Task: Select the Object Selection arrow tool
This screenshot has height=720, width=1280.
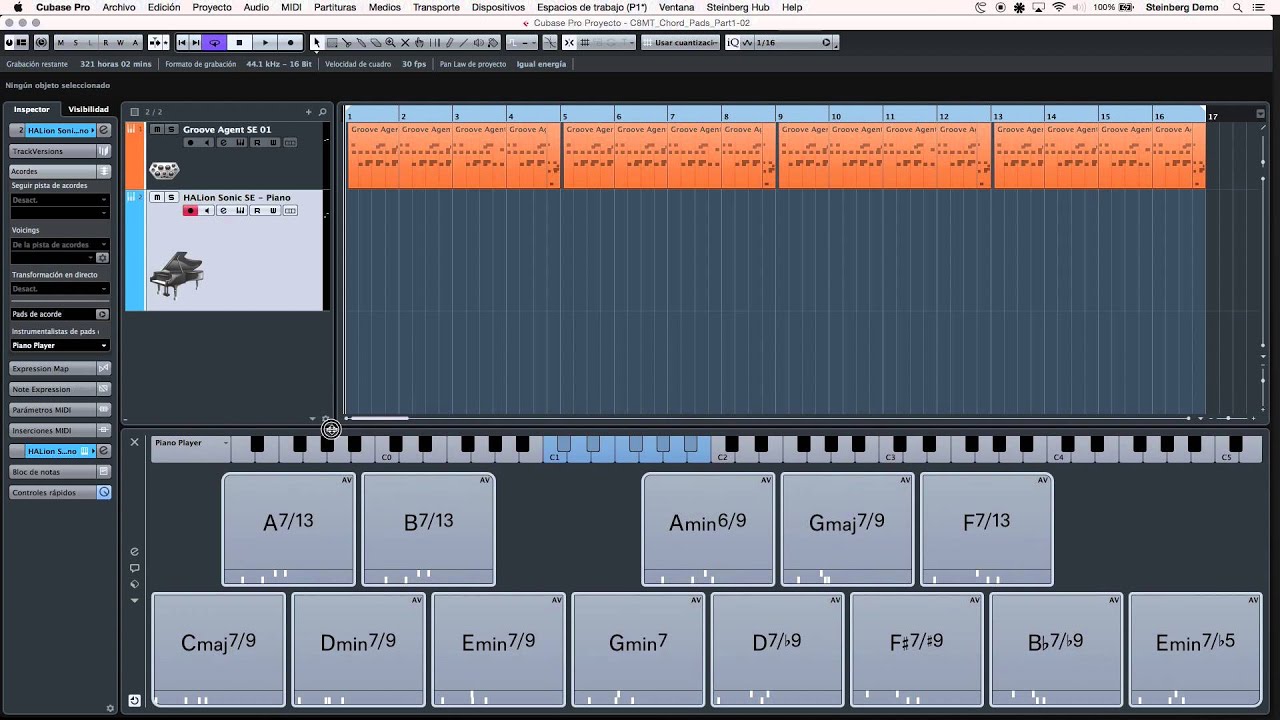Action: pos(317,43)
